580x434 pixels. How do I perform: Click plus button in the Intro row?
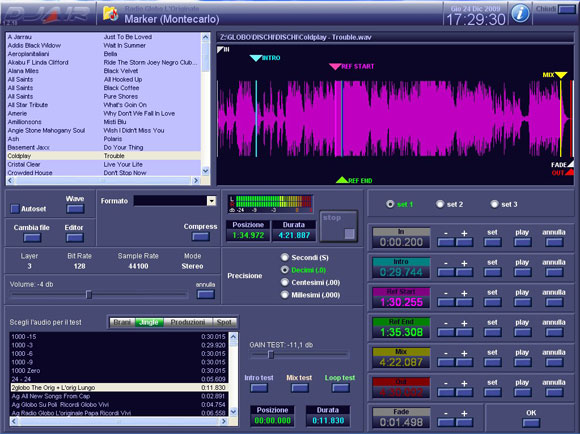tap(464, 273)
